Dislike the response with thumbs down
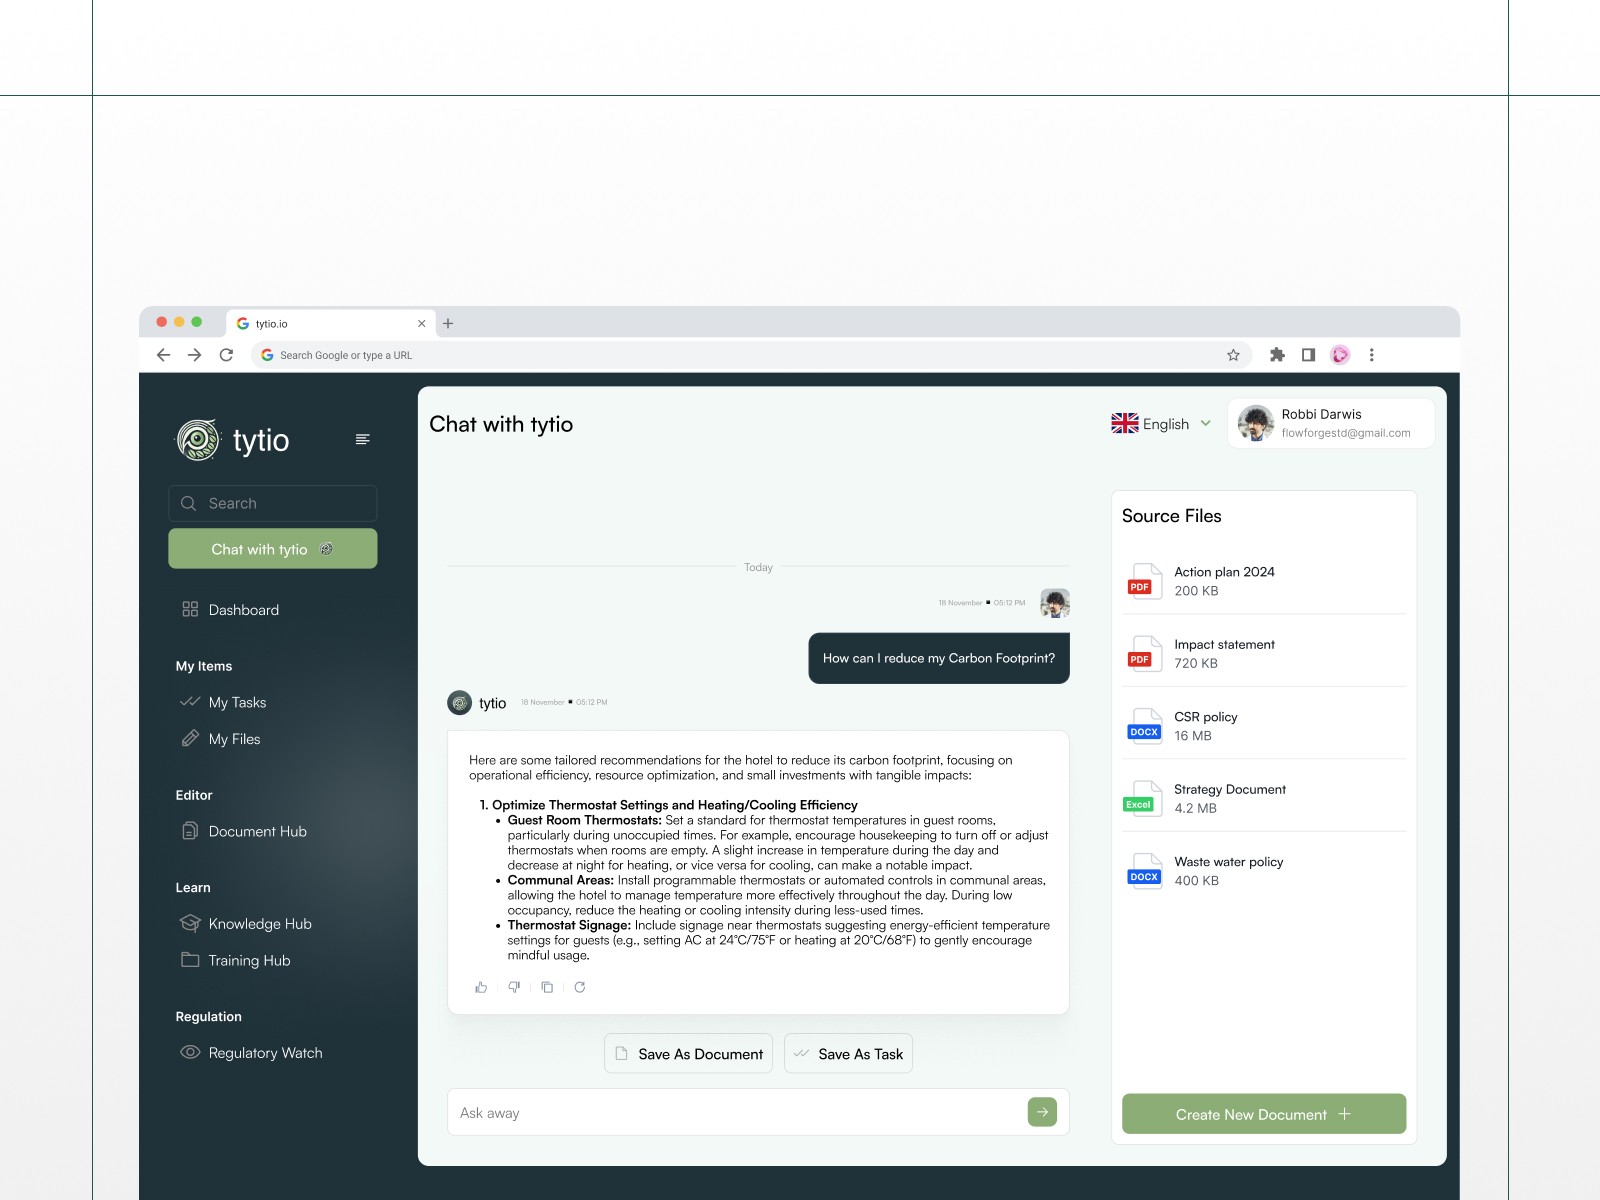 (x=514, y=987)
